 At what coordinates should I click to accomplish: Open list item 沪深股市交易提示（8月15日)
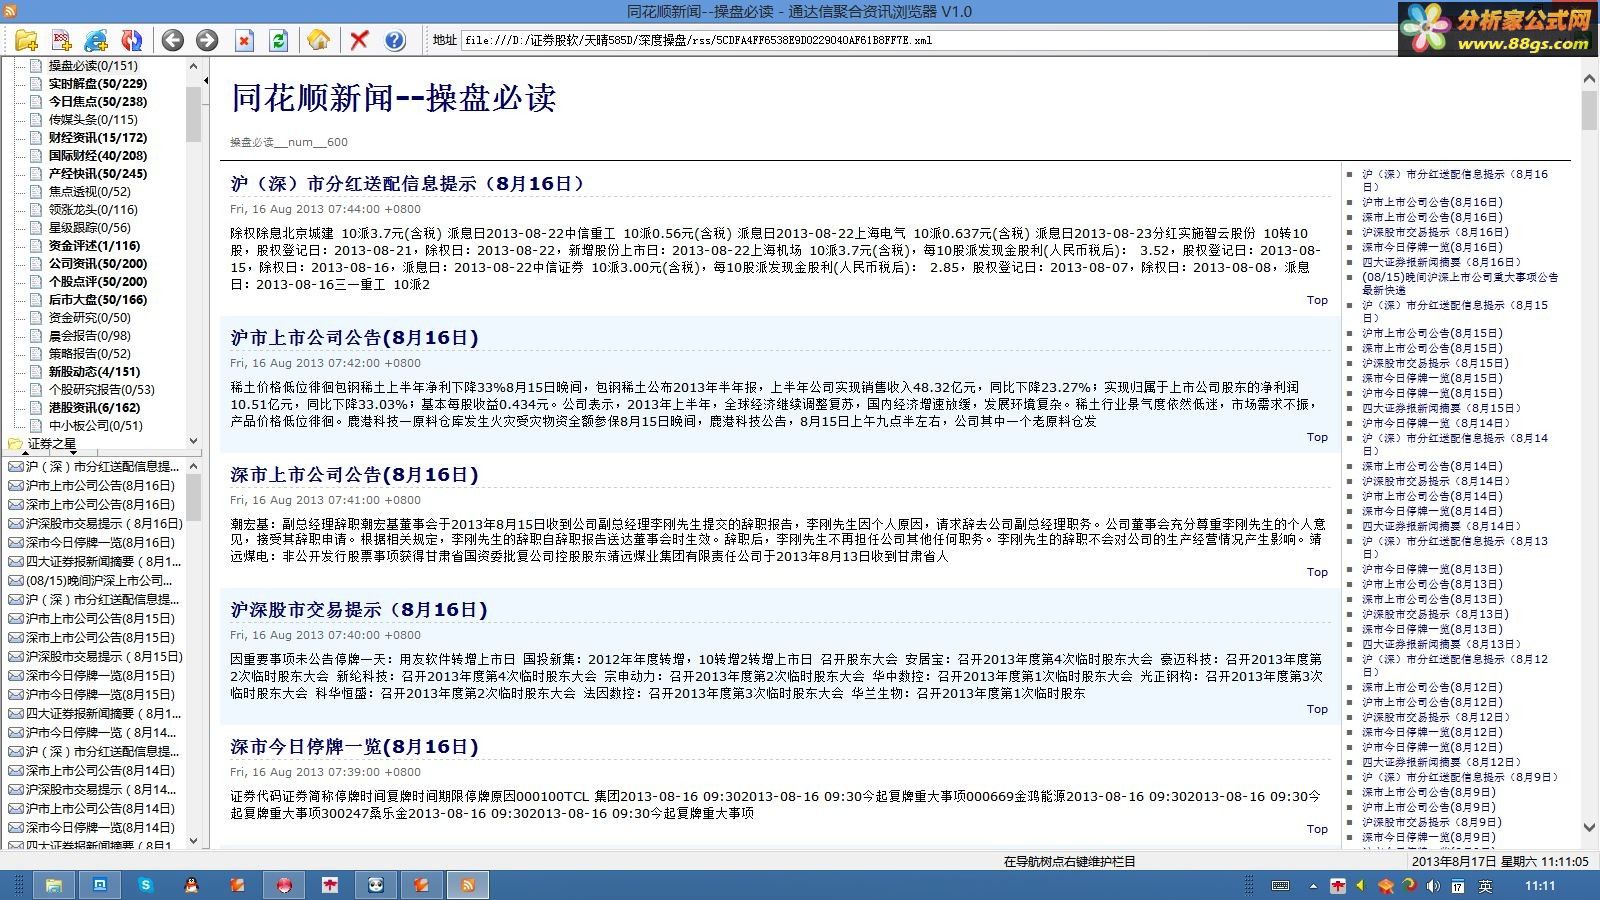point(104,657)
